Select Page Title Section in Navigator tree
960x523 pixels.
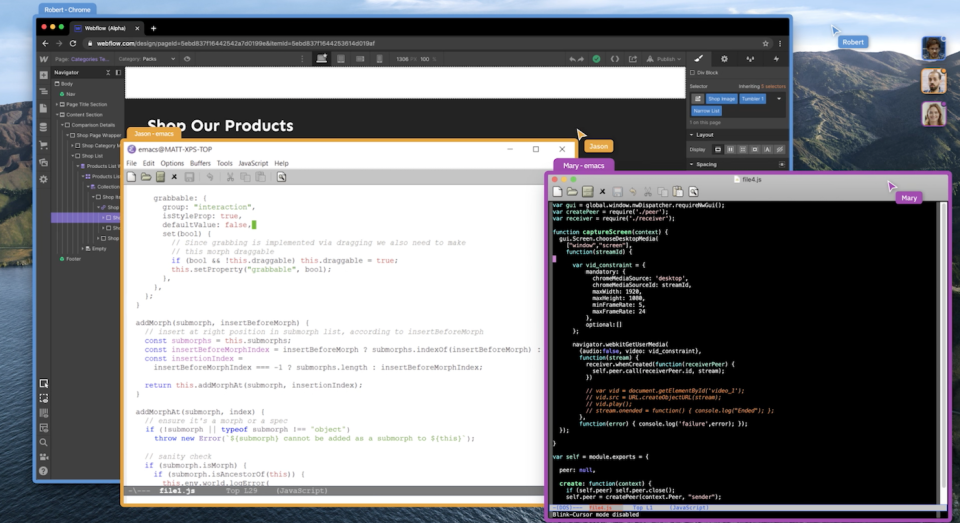(85, 104)
